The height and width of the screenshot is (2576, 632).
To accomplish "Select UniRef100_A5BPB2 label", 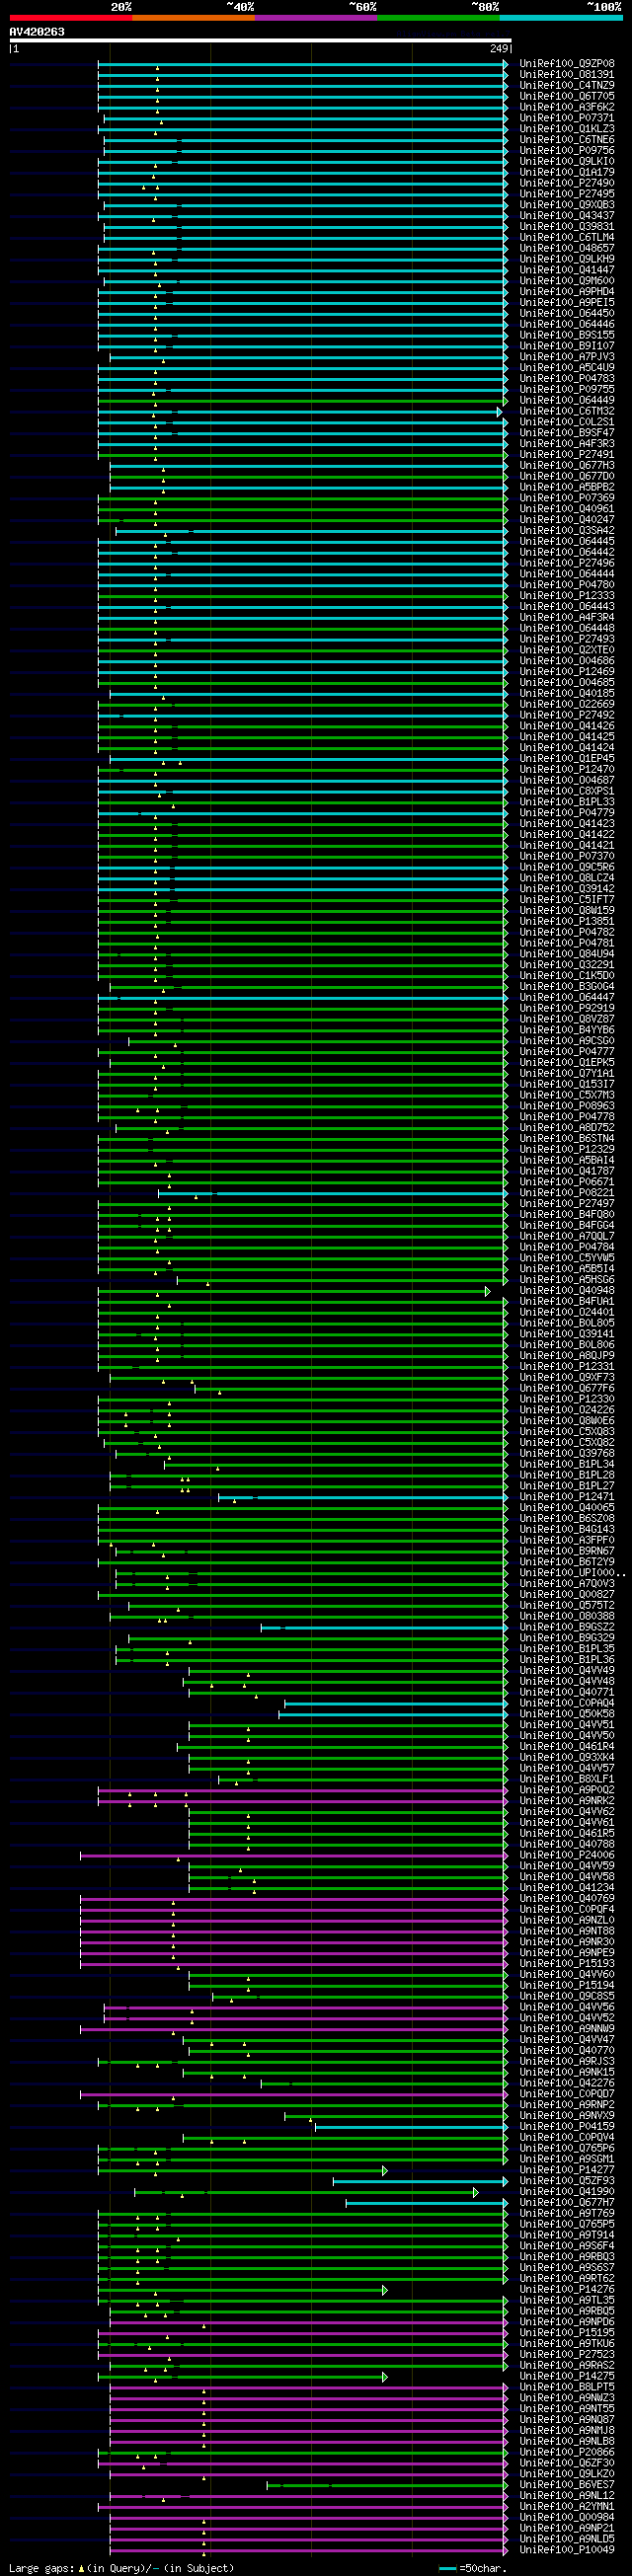I will point(567,487).
